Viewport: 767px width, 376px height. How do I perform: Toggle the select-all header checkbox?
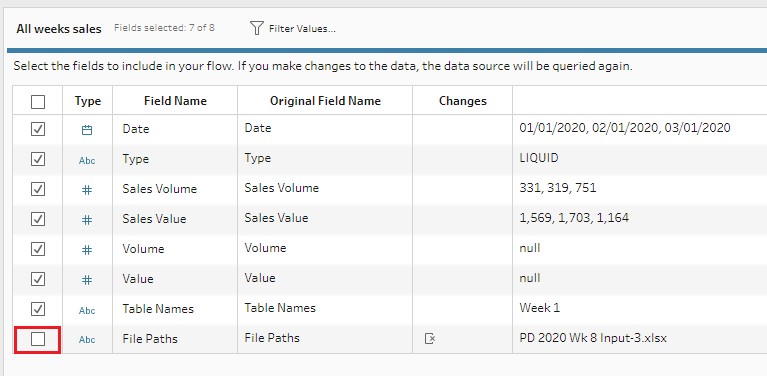click(38, 102)
